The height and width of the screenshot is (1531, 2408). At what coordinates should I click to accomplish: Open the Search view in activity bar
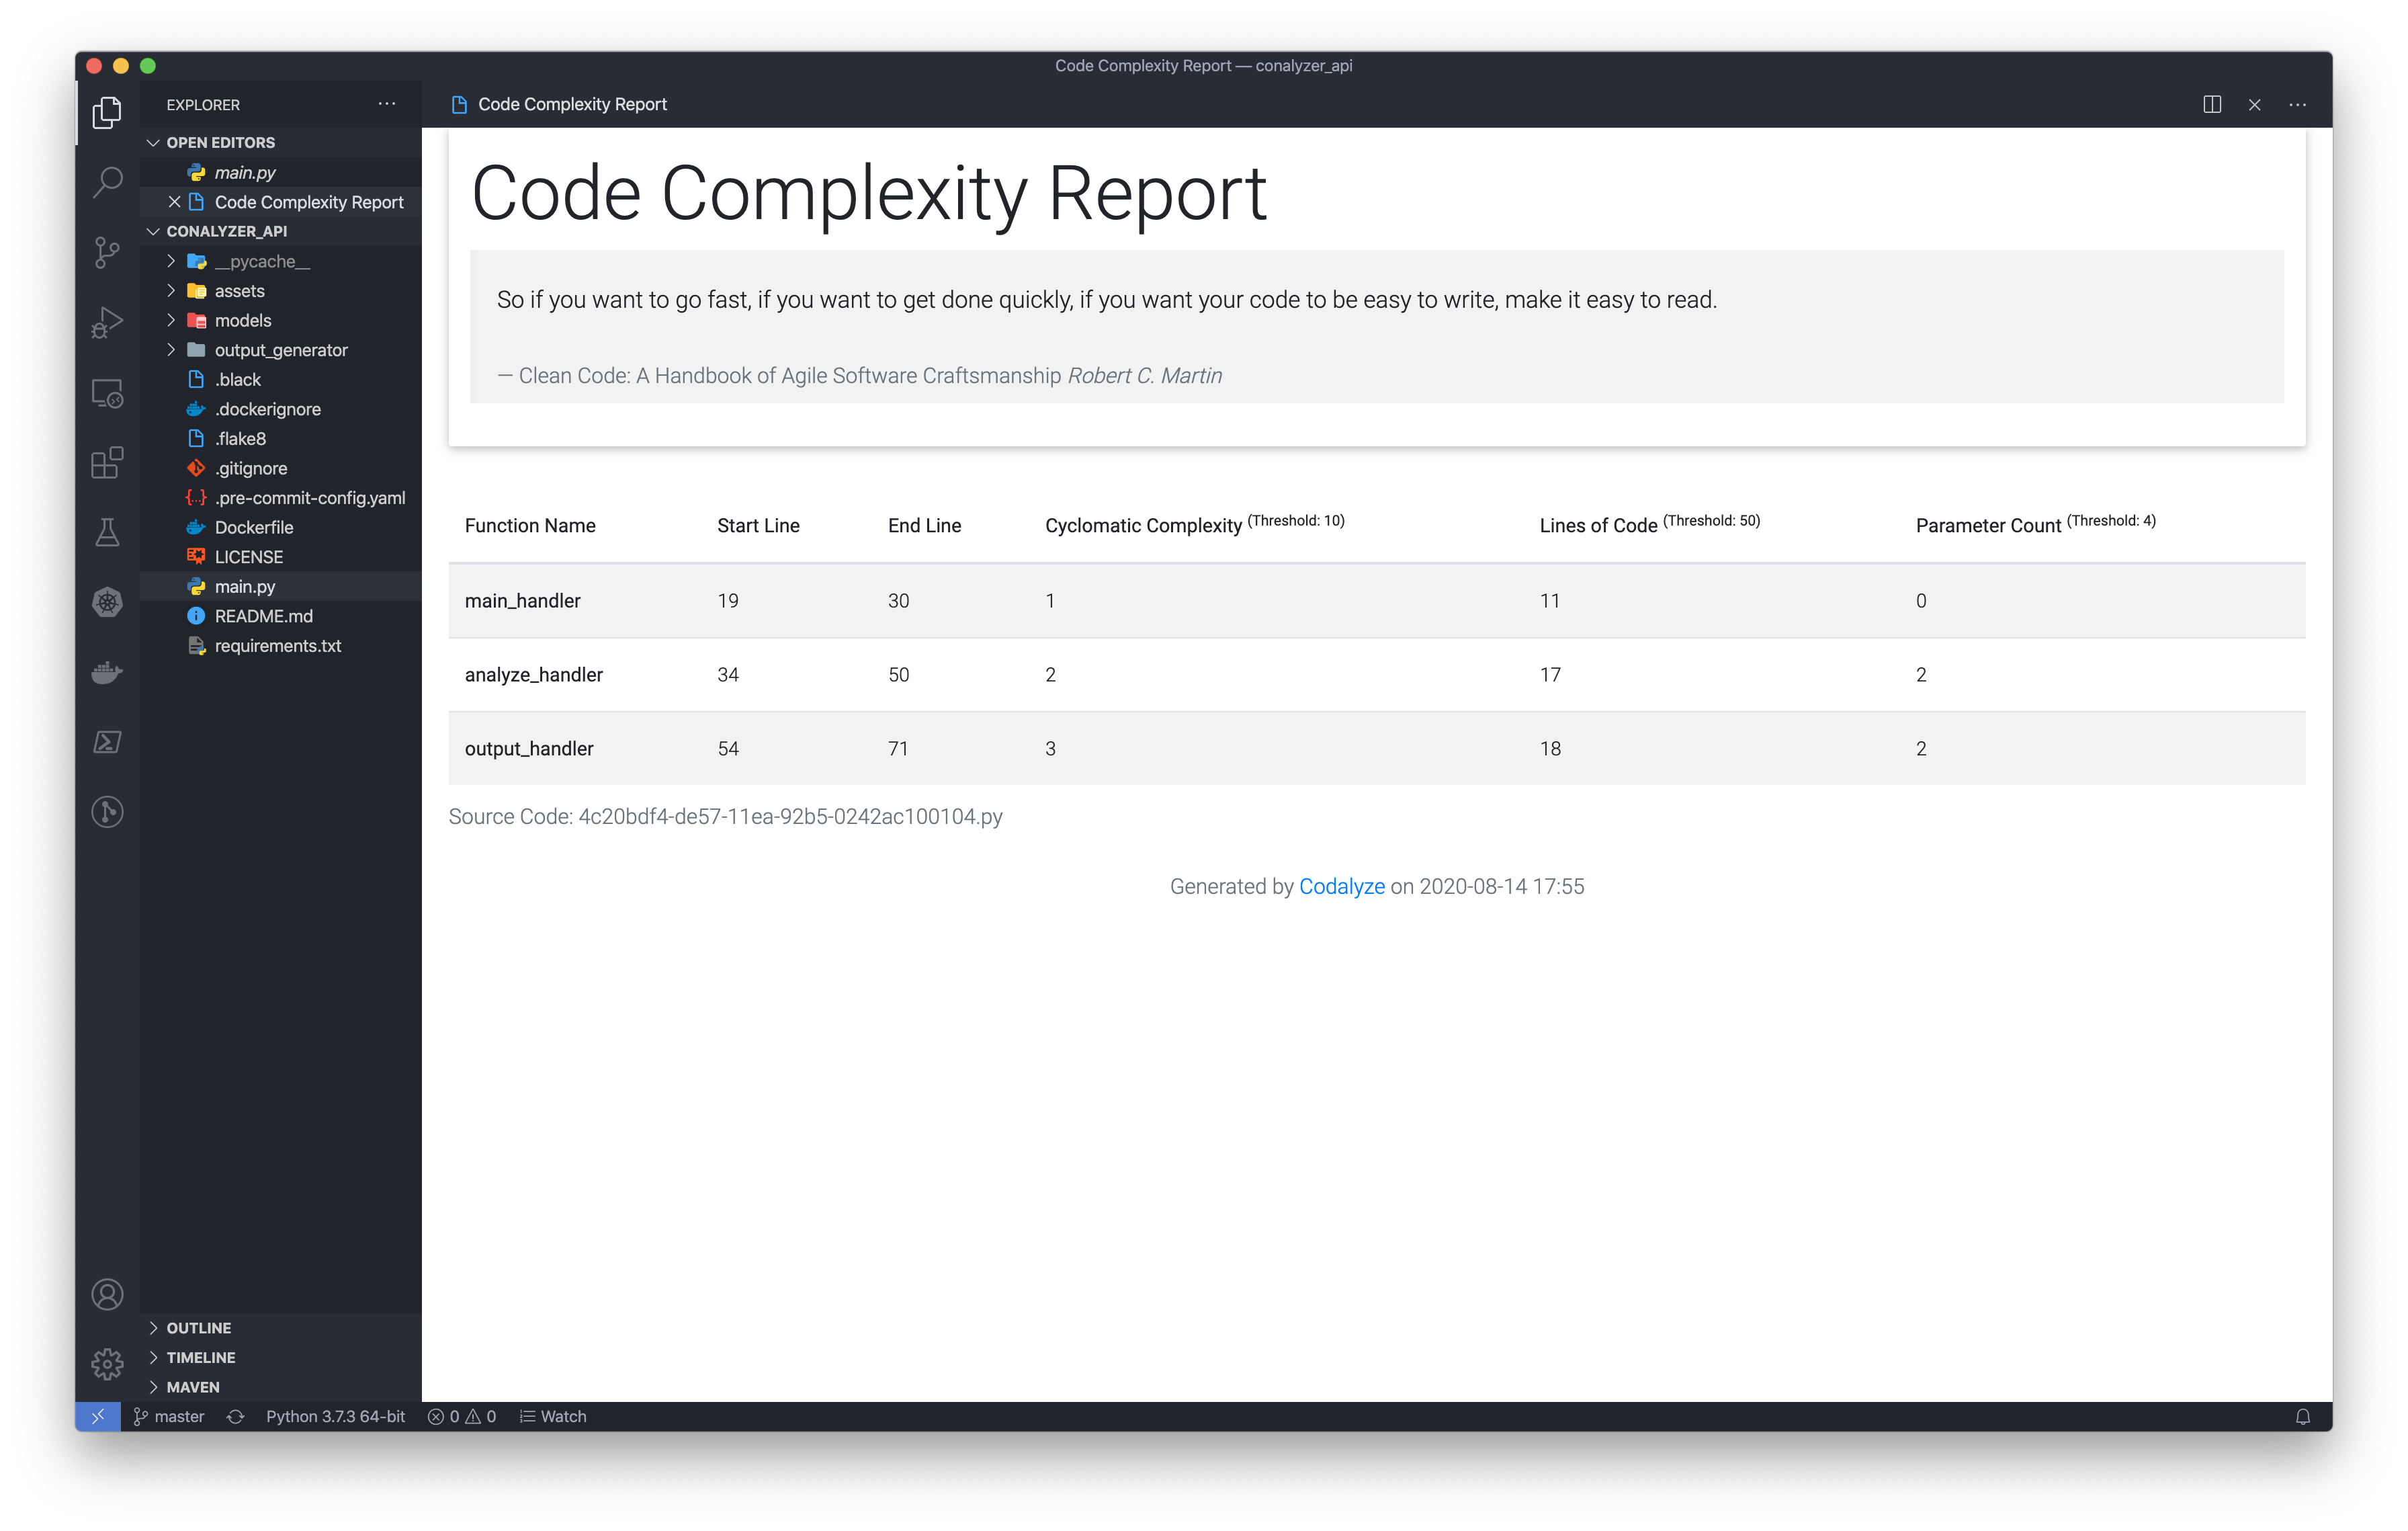pos(107,182)
